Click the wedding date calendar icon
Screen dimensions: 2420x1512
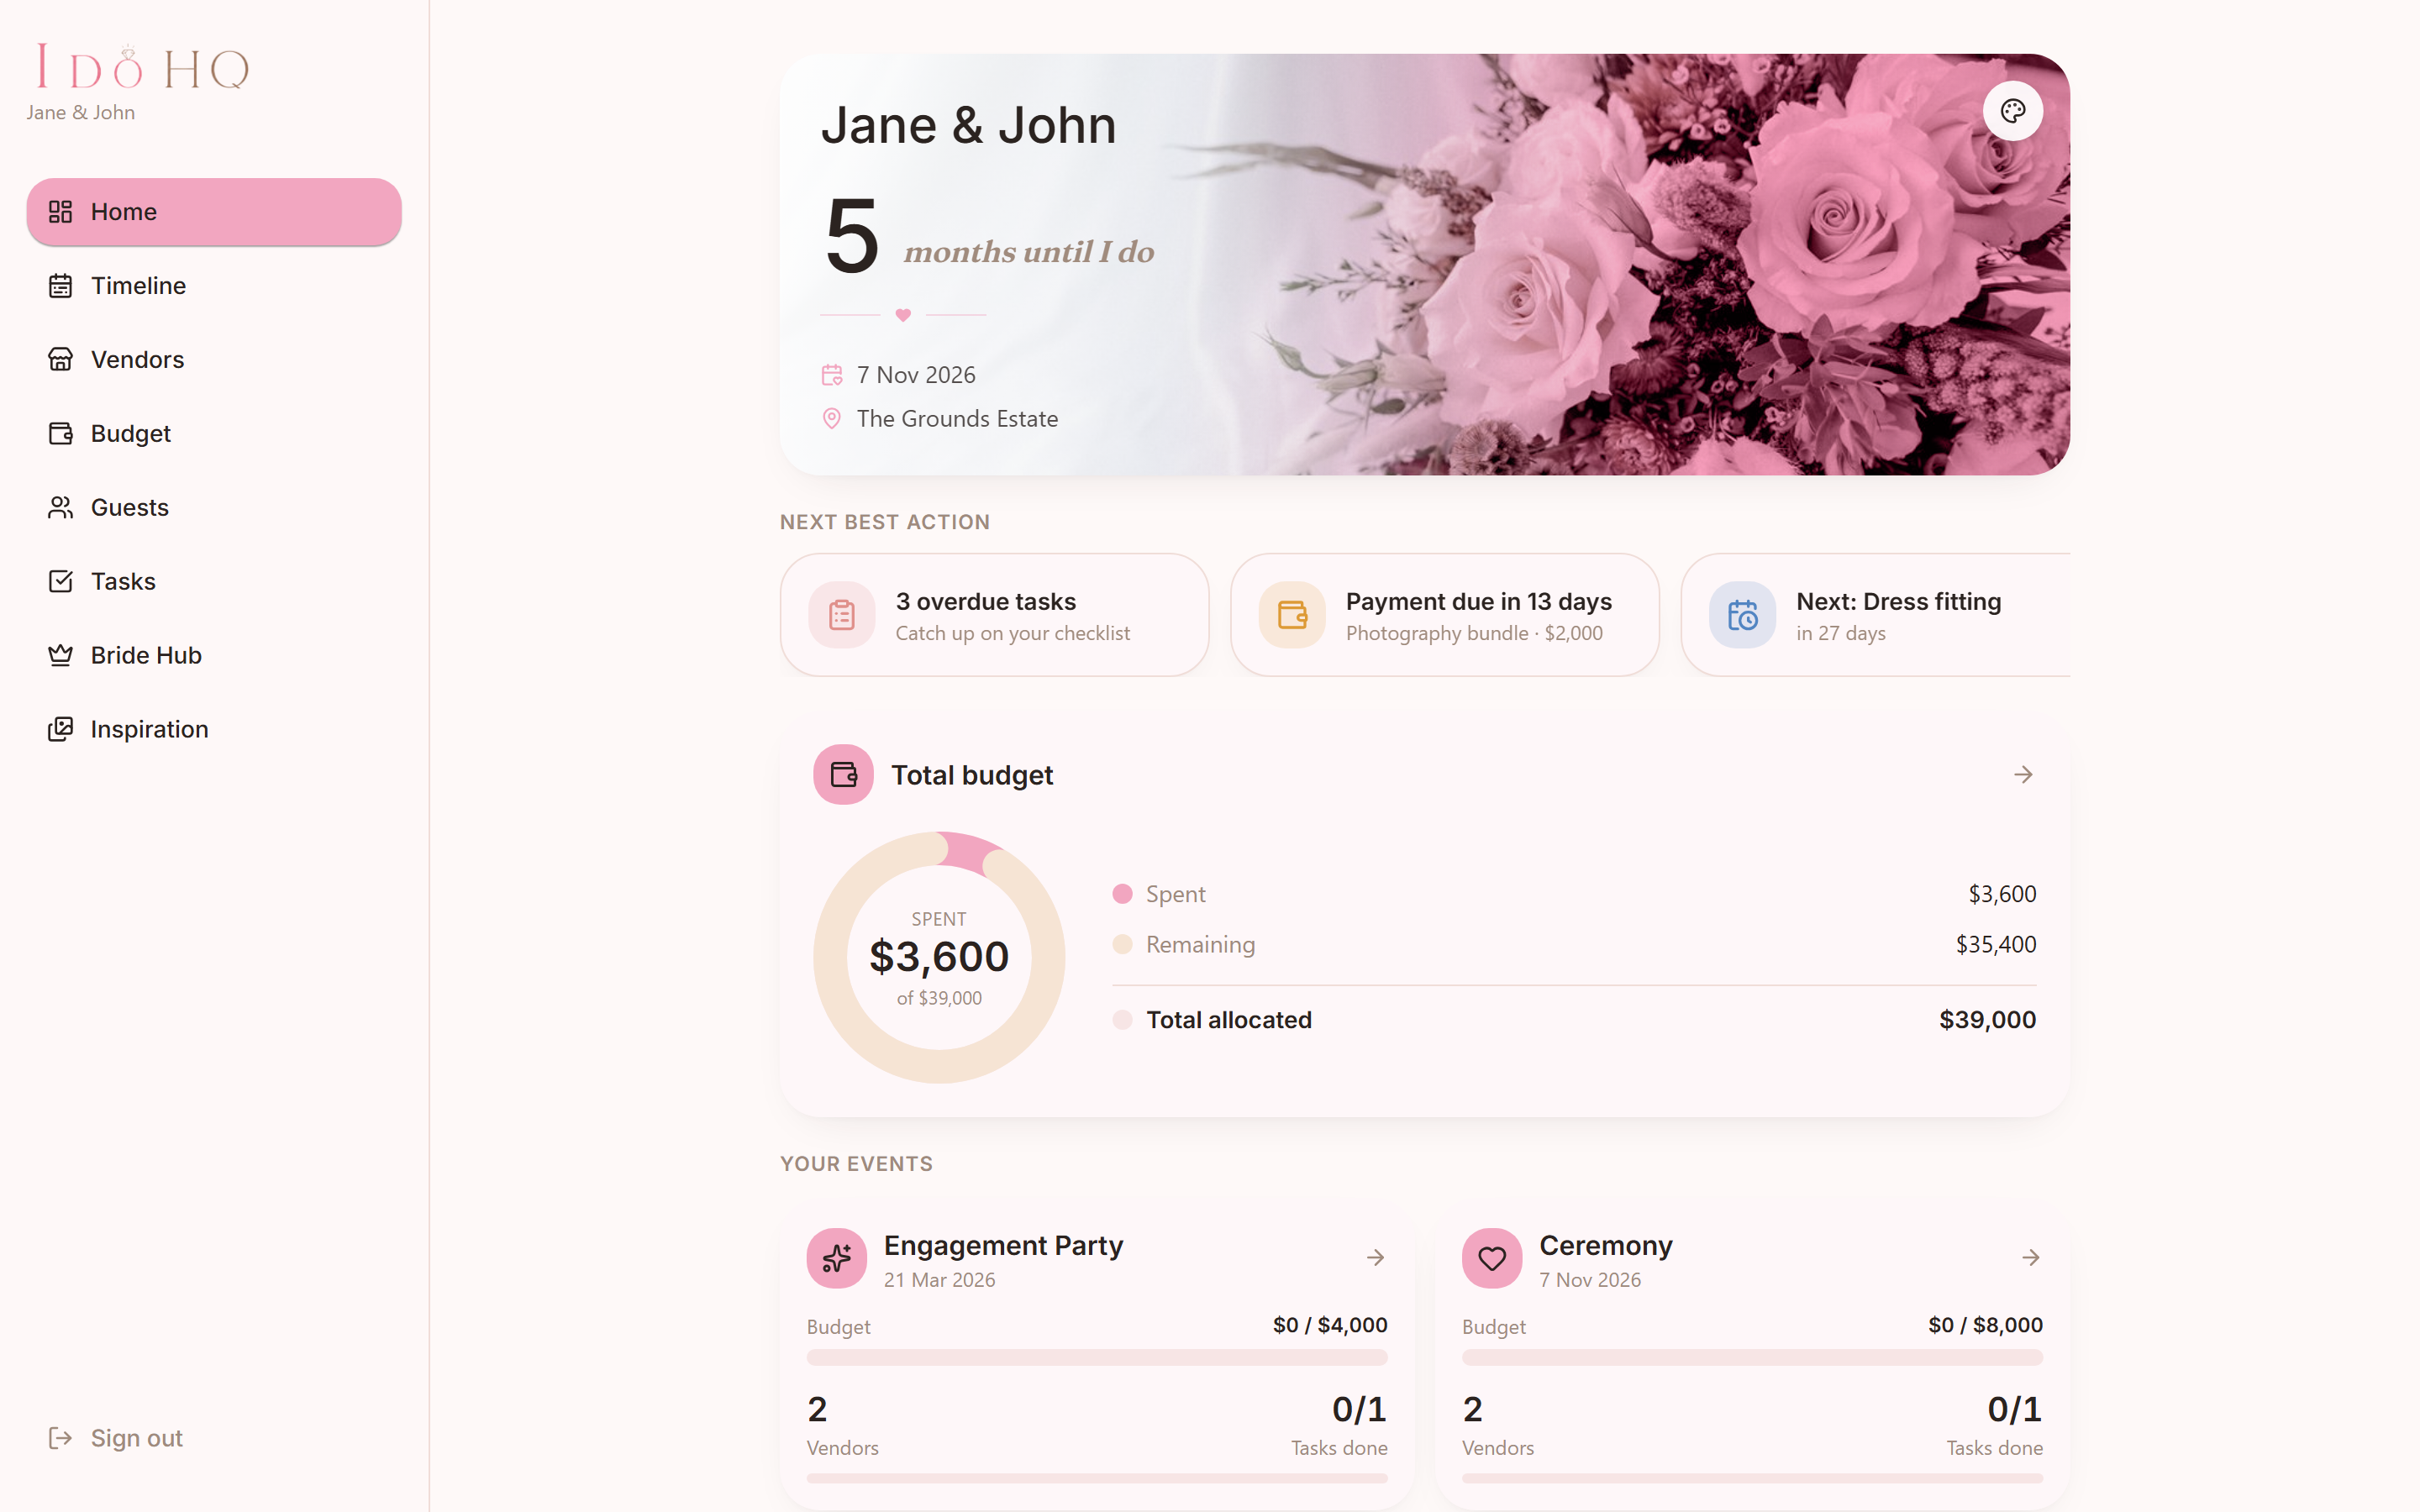coord(832,375)
